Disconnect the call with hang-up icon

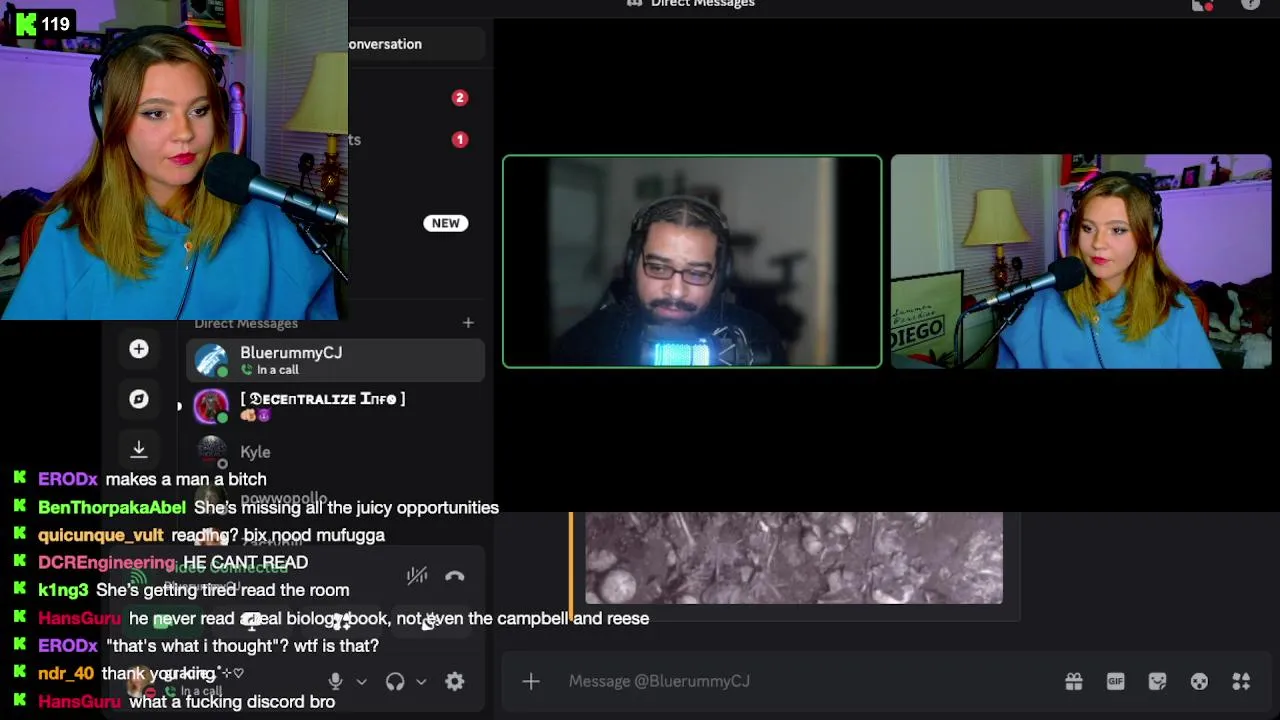pos(455,576)
